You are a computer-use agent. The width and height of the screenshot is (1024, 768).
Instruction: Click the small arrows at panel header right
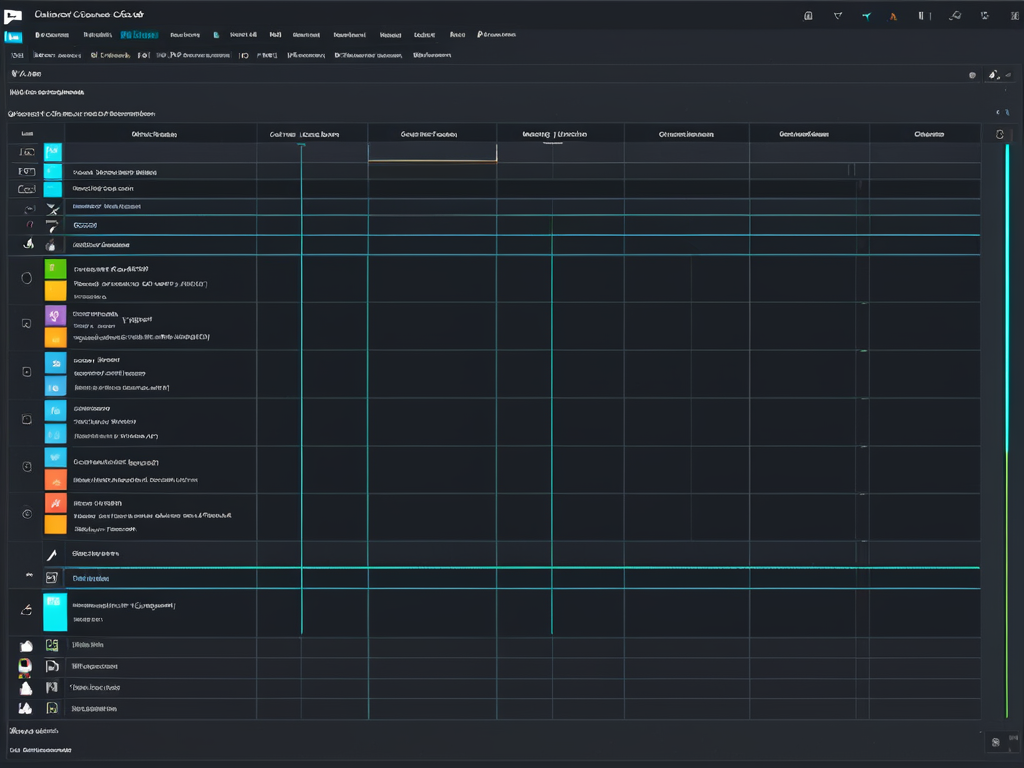coord(1001,114)
